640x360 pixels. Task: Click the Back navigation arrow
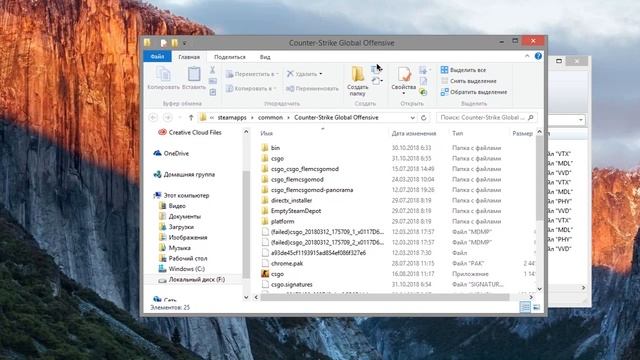[153, 118]
